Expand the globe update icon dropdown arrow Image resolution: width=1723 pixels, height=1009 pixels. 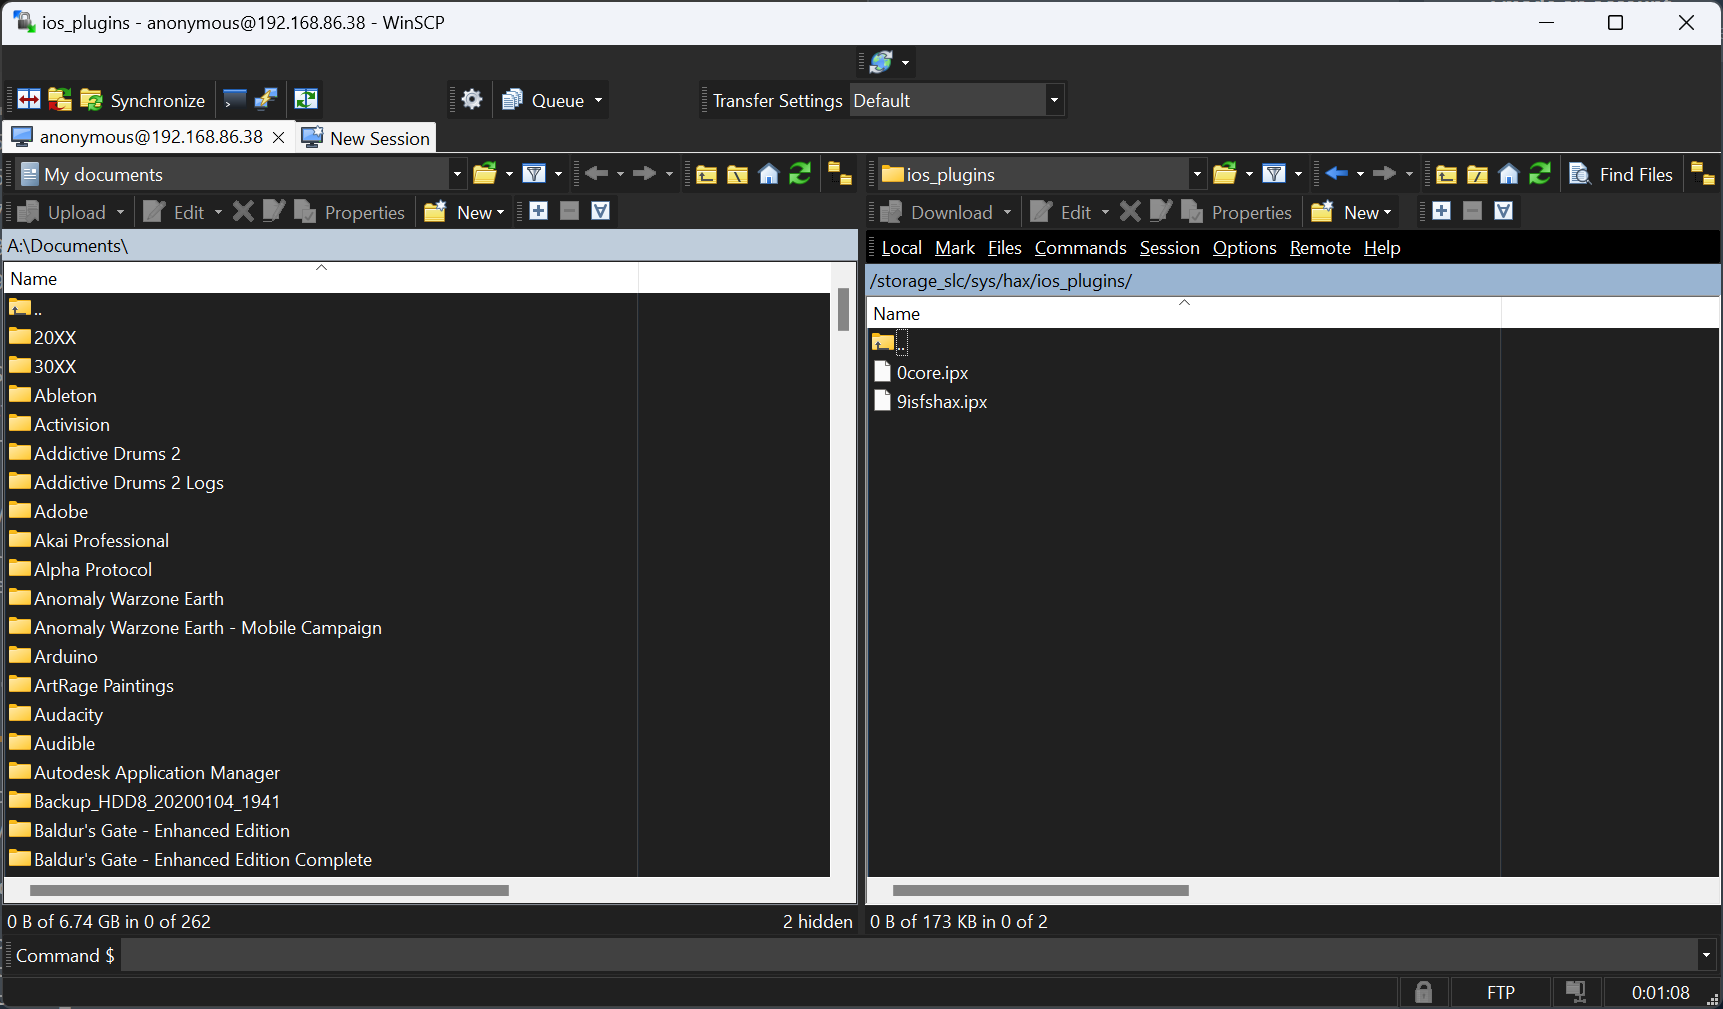point(906,62)
